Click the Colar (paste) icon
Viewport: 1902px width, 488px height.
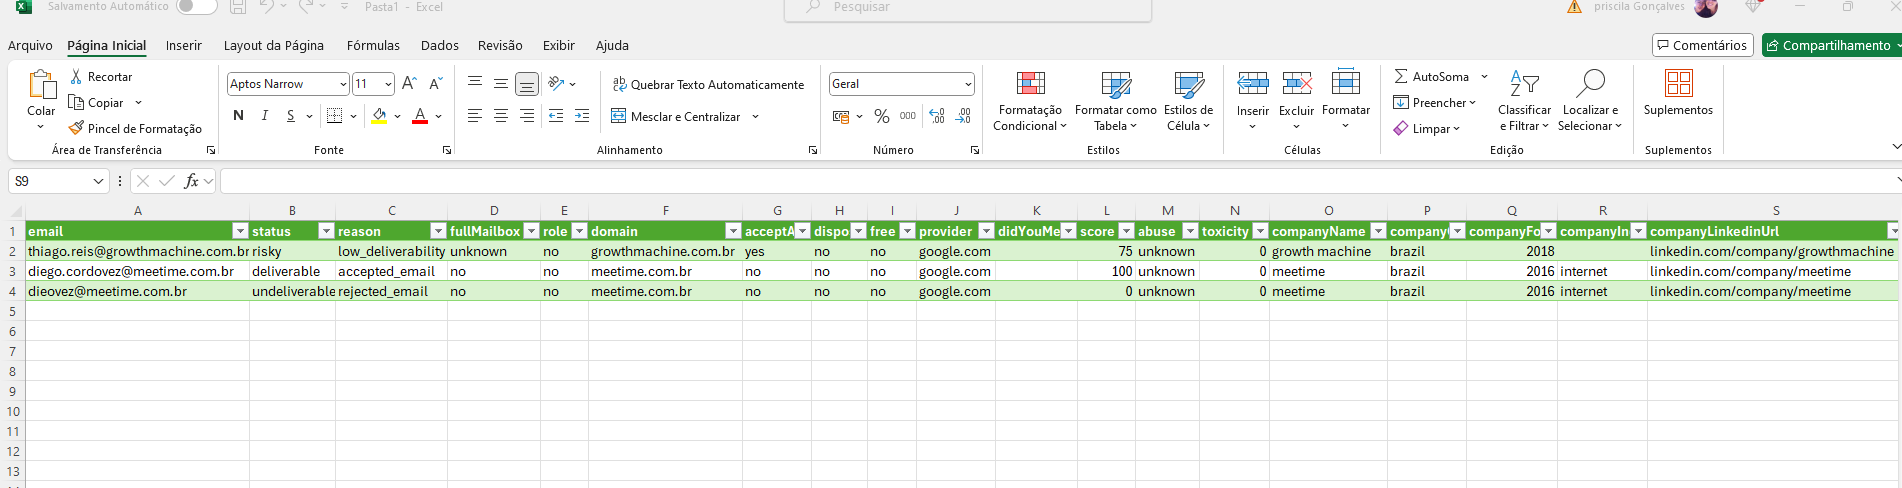pyautogui.click(x=41, y=84)
